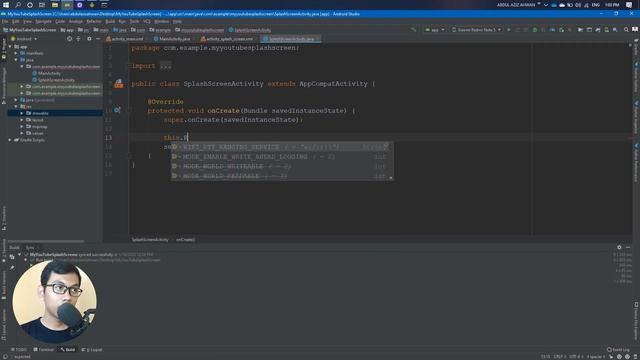The width and height of the screenshot is (640, 360).
Task: Click Select Opened File target icon
Action: (x=69, y=39)
